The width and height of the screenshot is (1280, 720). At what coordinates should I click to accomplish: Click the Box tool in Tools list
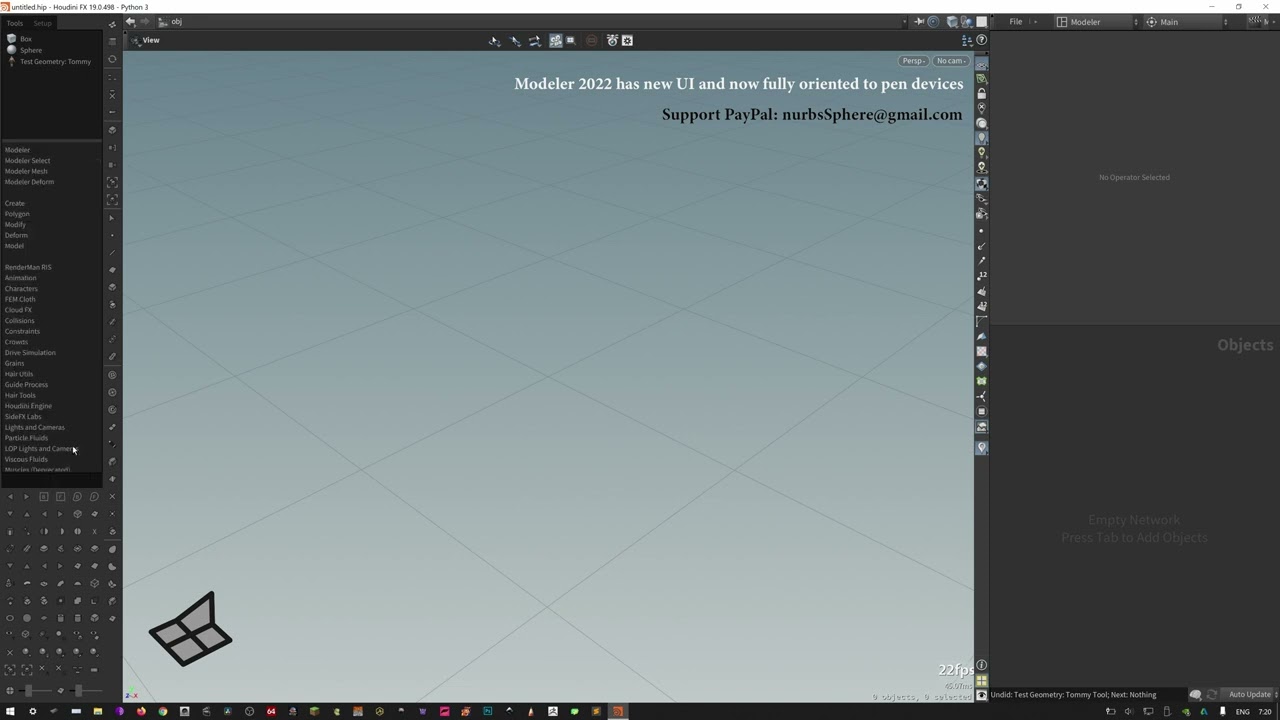tap(26, 39)
